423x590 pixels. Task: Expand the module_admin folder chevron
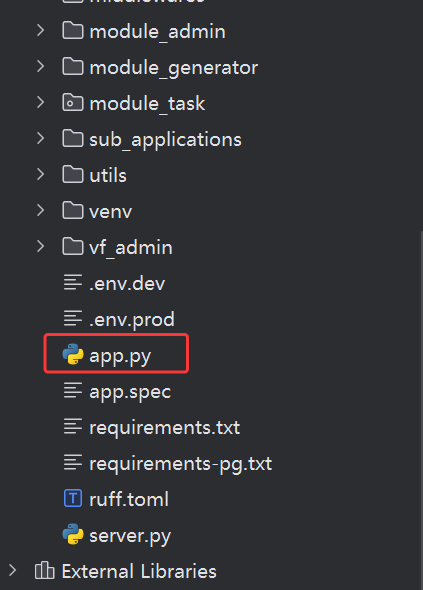coord(41,30)
